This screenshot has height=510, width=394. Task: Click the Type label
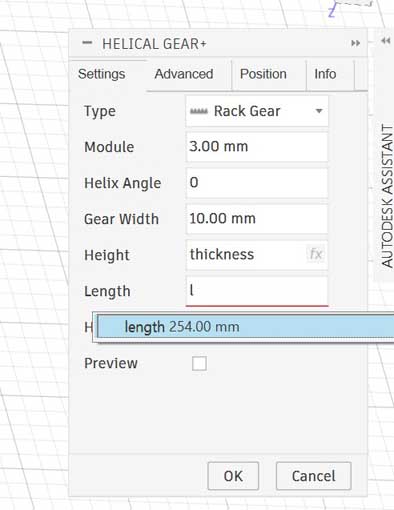(x=100, y=111)
